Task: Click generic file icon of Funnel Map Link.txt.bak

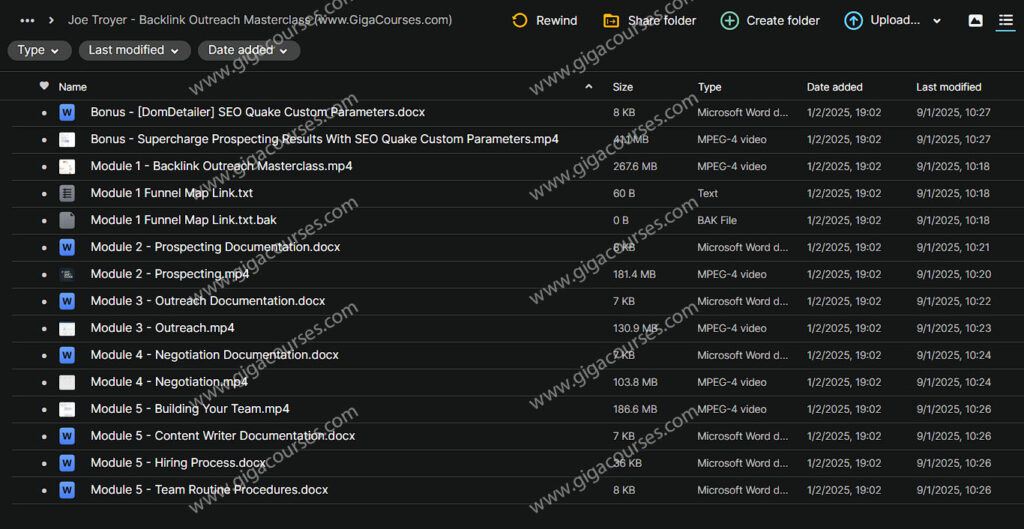Action: [67, 220]
